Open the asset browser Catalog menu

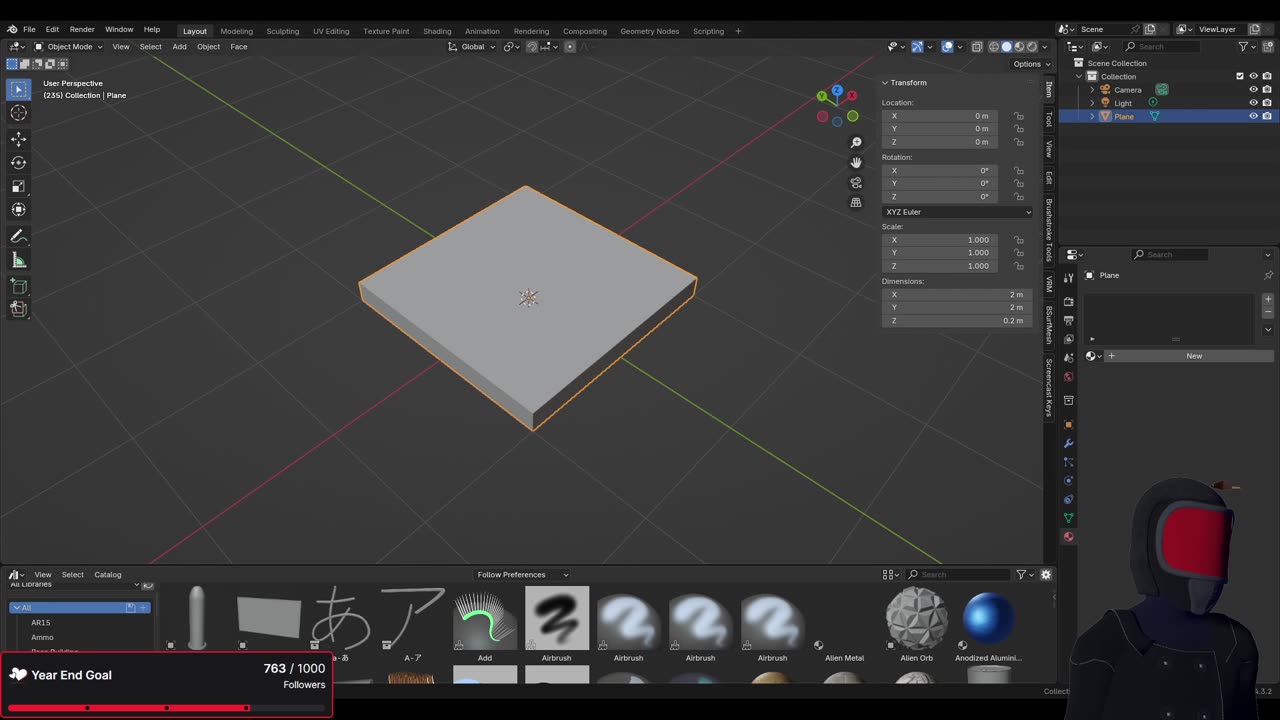click(x=108, y=575)
